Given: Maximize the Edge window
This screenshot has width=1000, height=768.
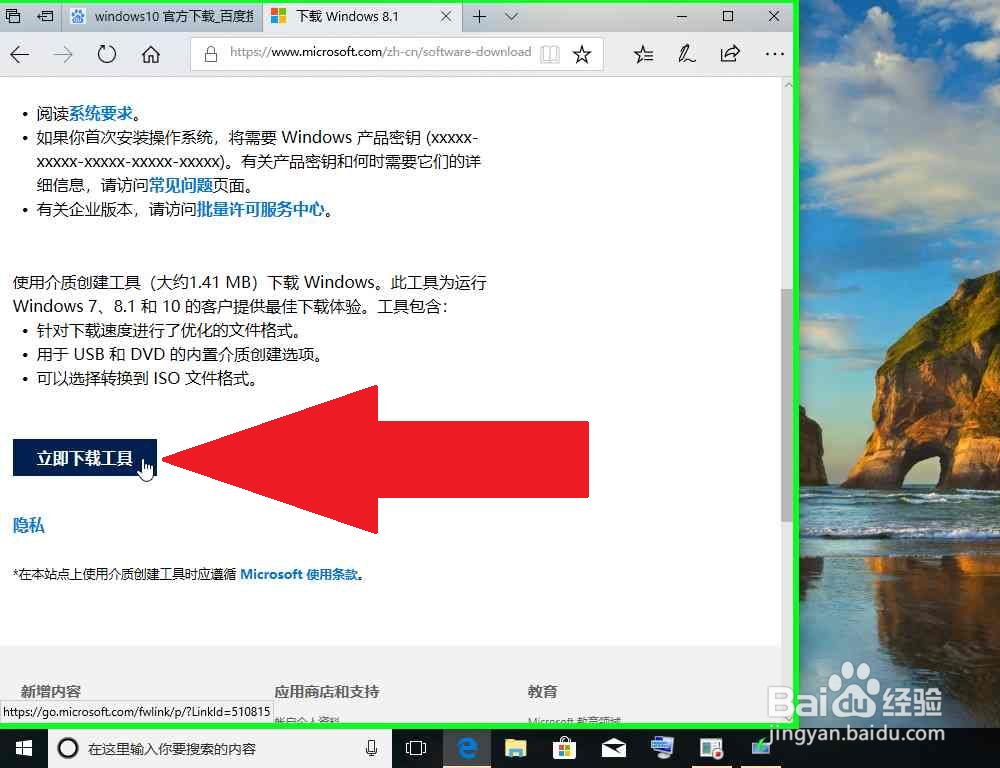Looking at the screenshot, I should (x=728, y=17).
